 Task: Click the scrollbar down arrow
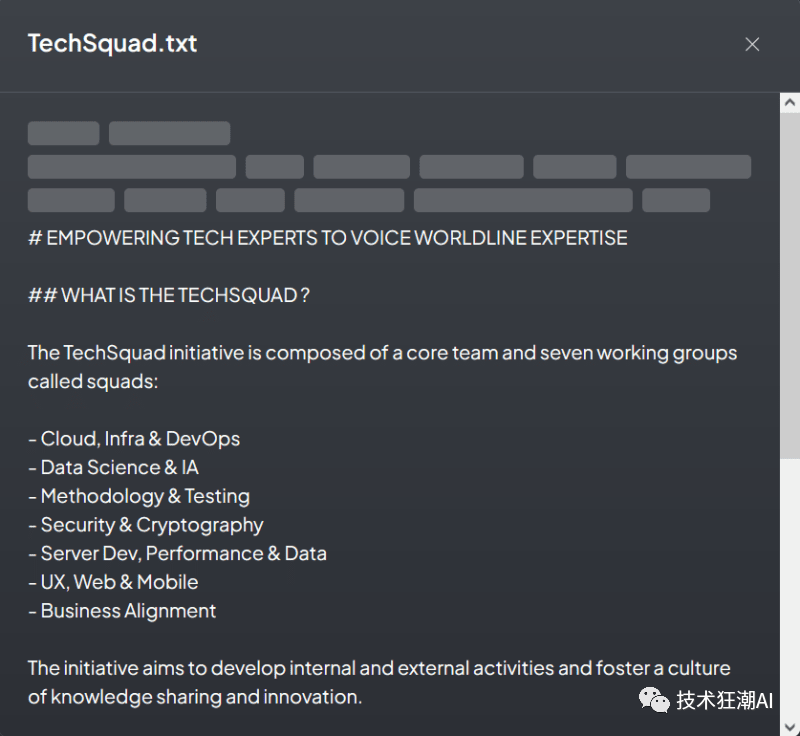[789, 726]
